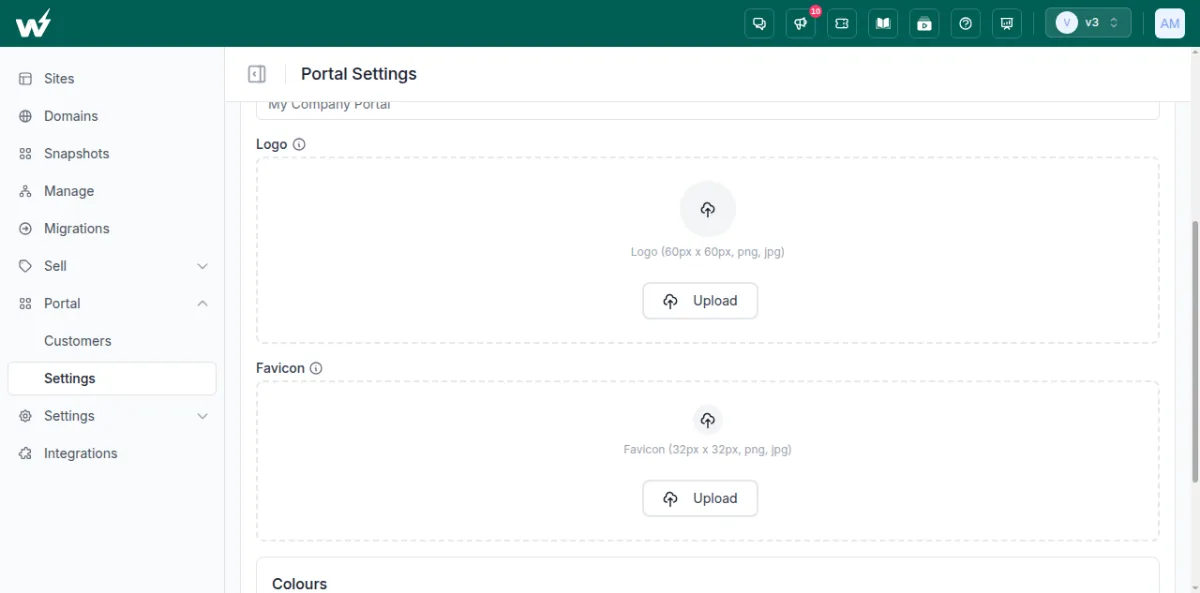Open the documentation book icon
Image resolution: width=1200 pixels, height=593 pixels.
click(883, 24)
